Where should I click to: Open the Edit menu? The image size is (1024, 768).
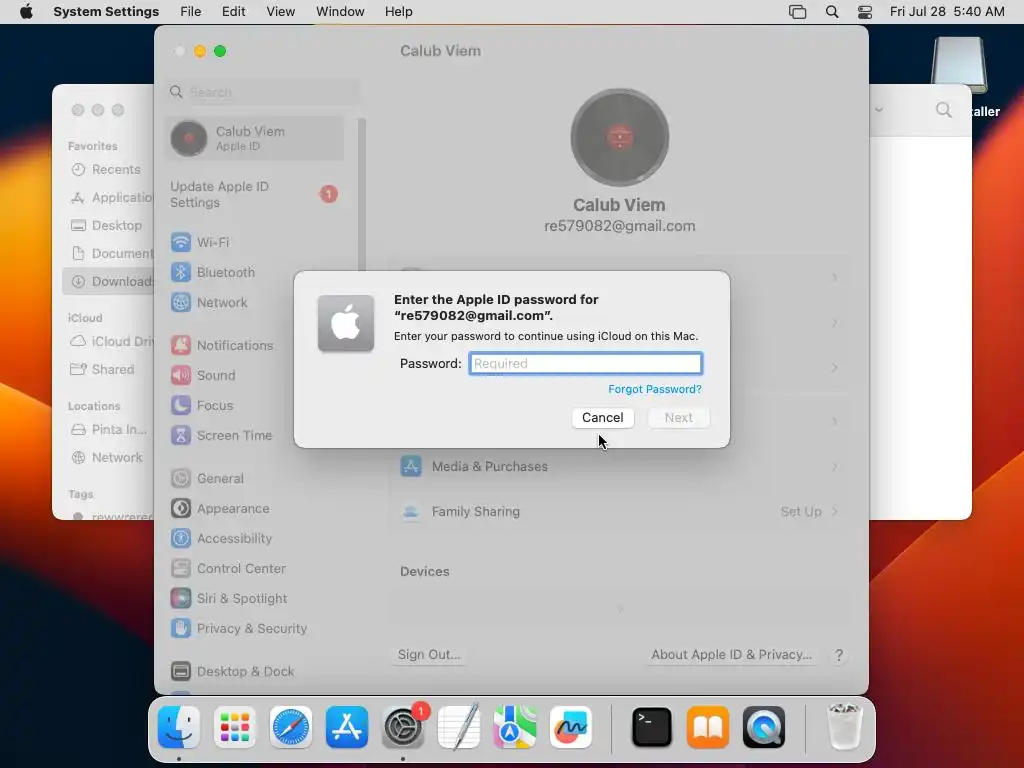coord(234,12)
